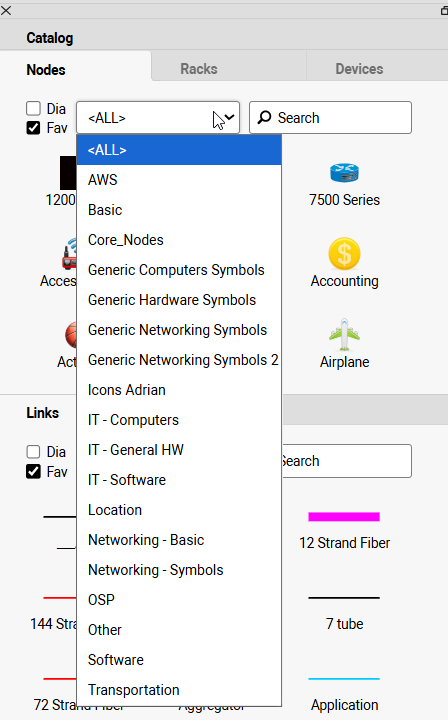Screen dimensions: 448x720
Task: Click the magenta 12 Strand Fiber link
Action: [x=344, y=517]
